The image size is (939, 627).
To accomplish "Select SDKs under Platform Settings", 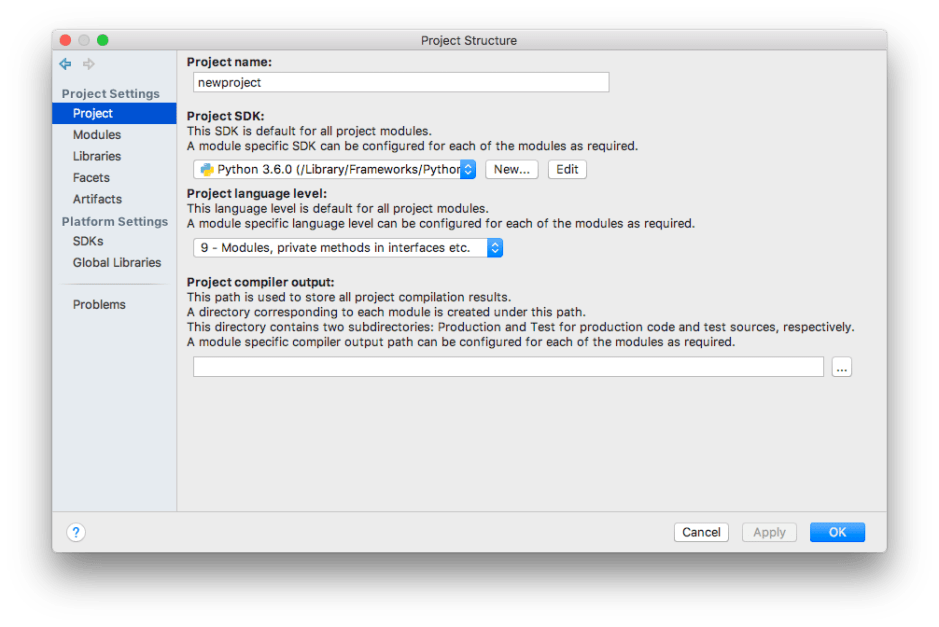I will pyautogui.click(x=88, y=241).
